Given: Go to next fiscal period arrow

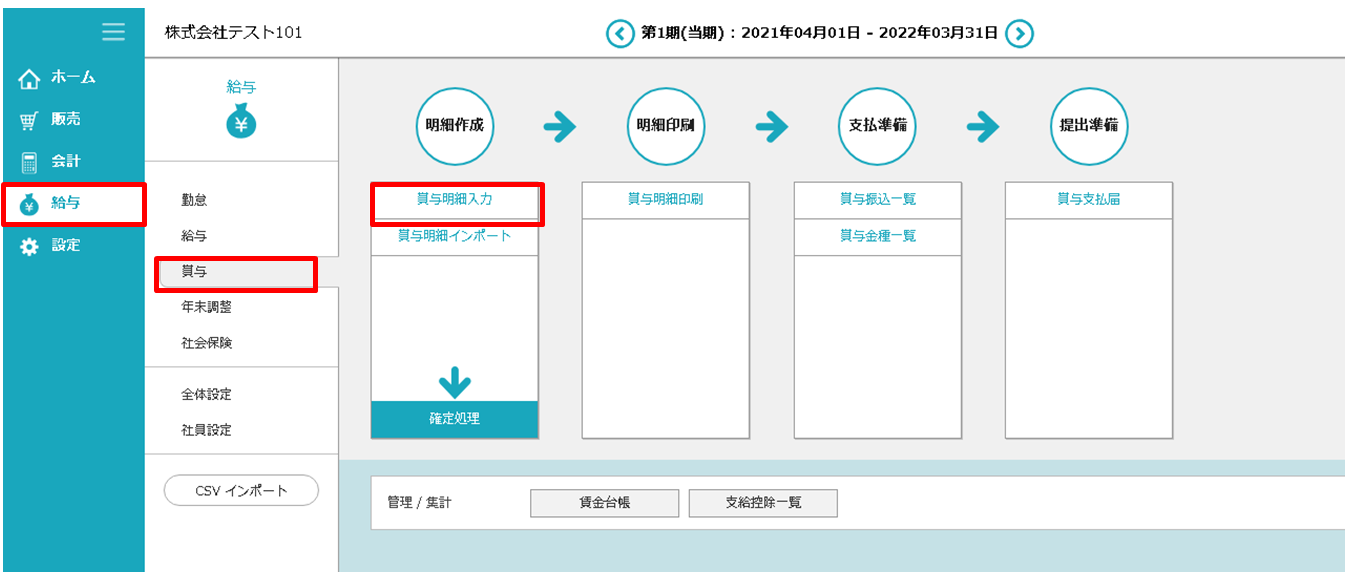Looking at the screenshot, I should [1019, 34].
